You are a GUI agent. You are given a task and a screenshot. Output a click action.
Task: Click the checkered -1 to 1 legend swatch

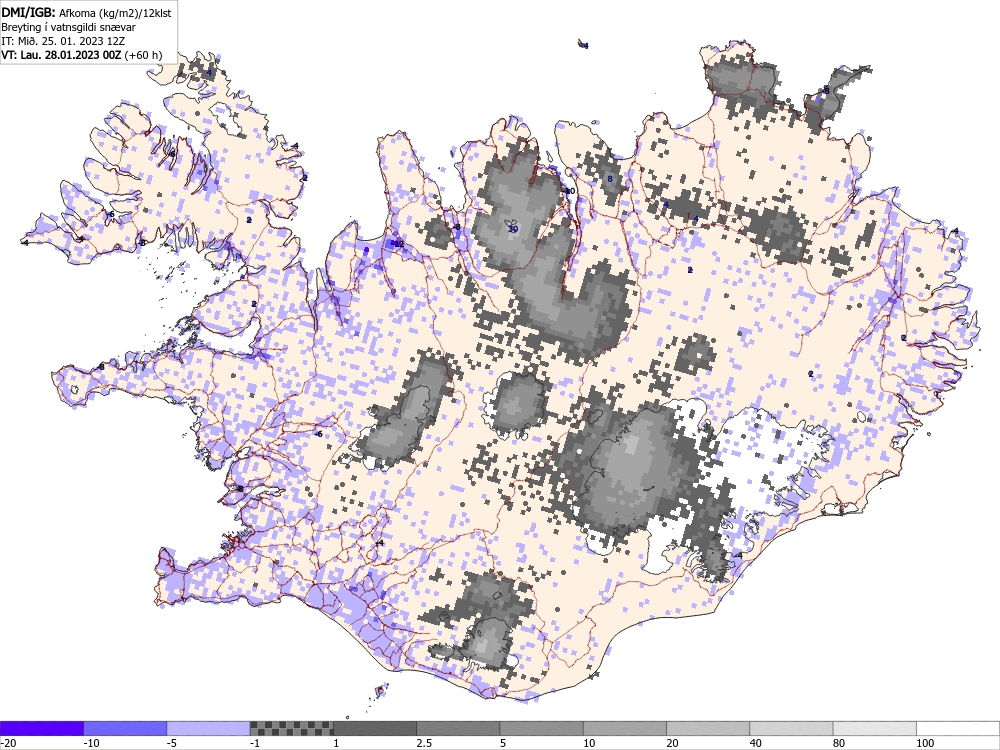291,728
